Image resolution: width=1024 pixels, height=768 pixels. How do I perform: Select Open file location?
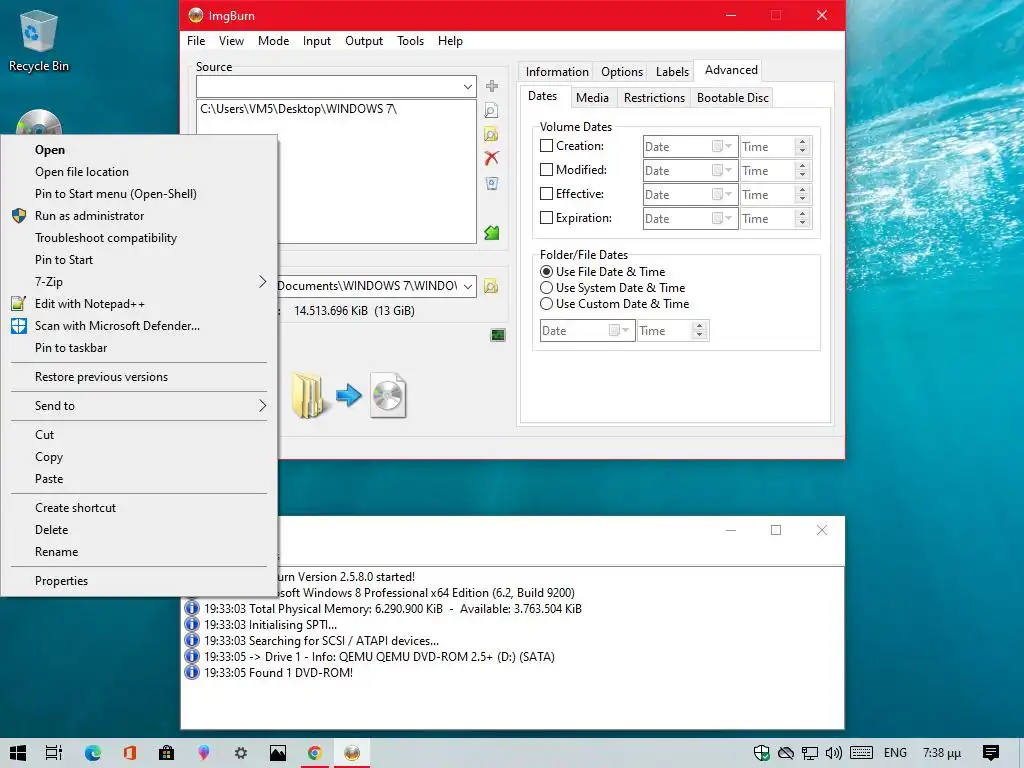[138, 172]
